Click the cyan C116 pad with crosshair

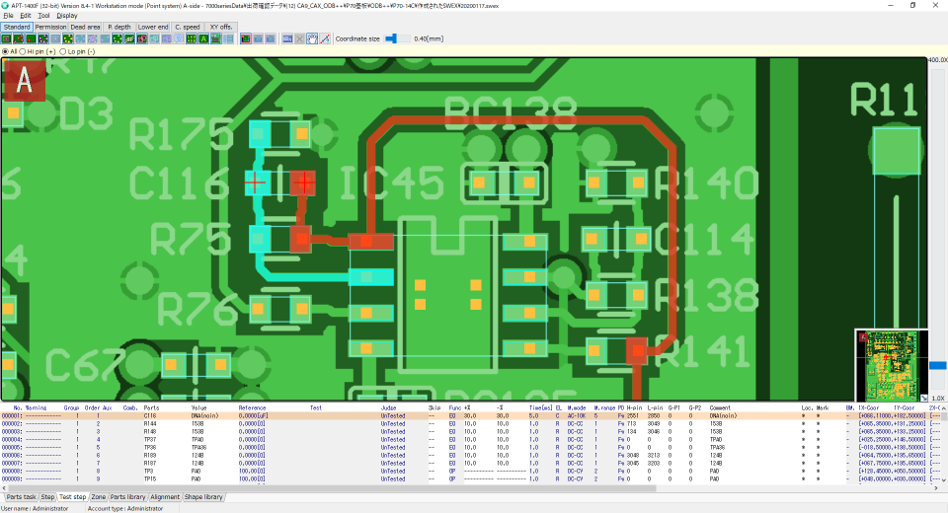coord(256,182)
